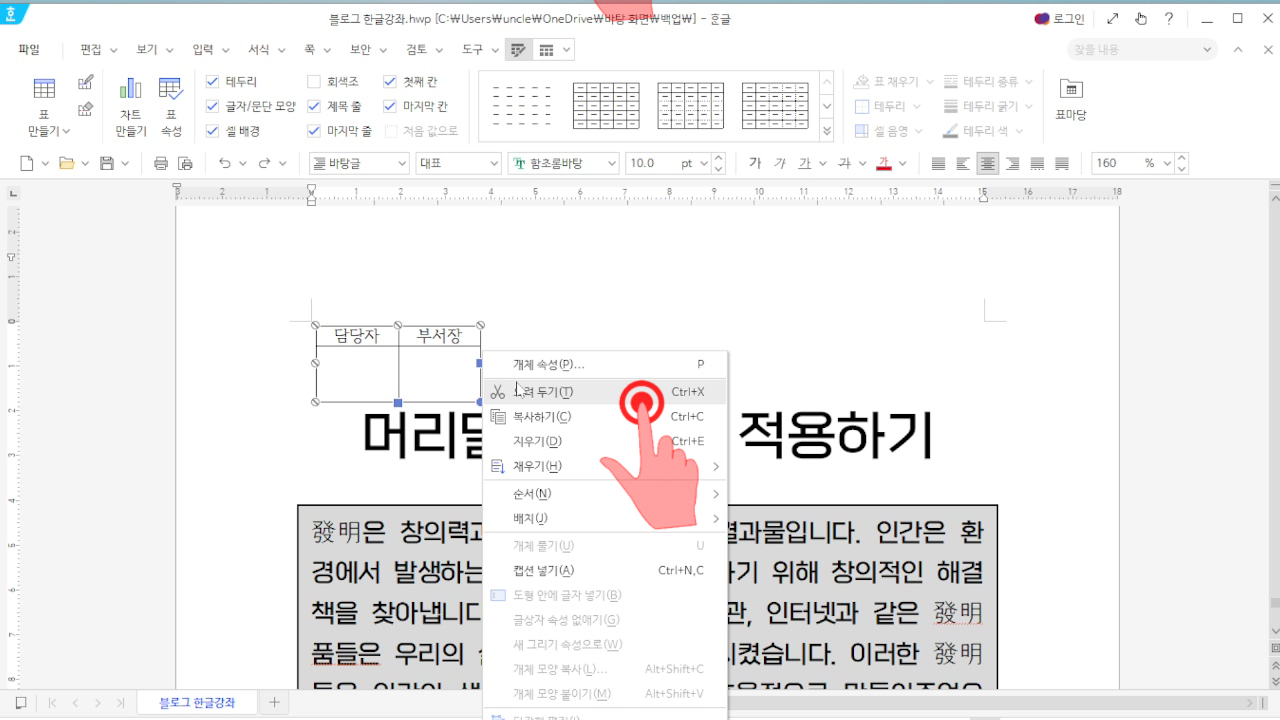Toggle 제목 줄 checkbox

coord(314,106)
